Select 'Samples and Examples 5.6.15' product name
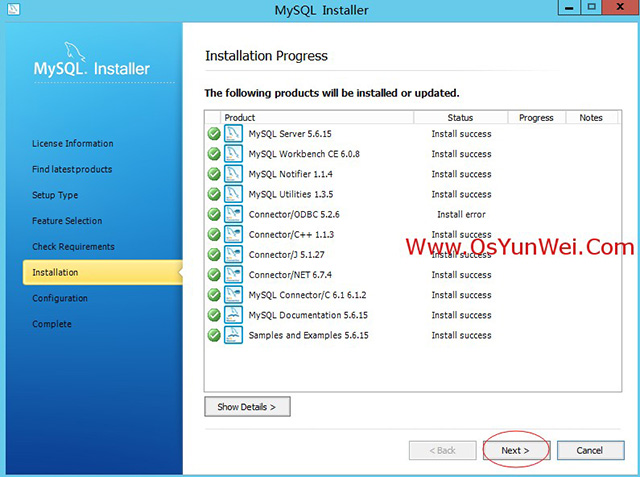Viewport: 640px width, 477px height. pos(309,335)
